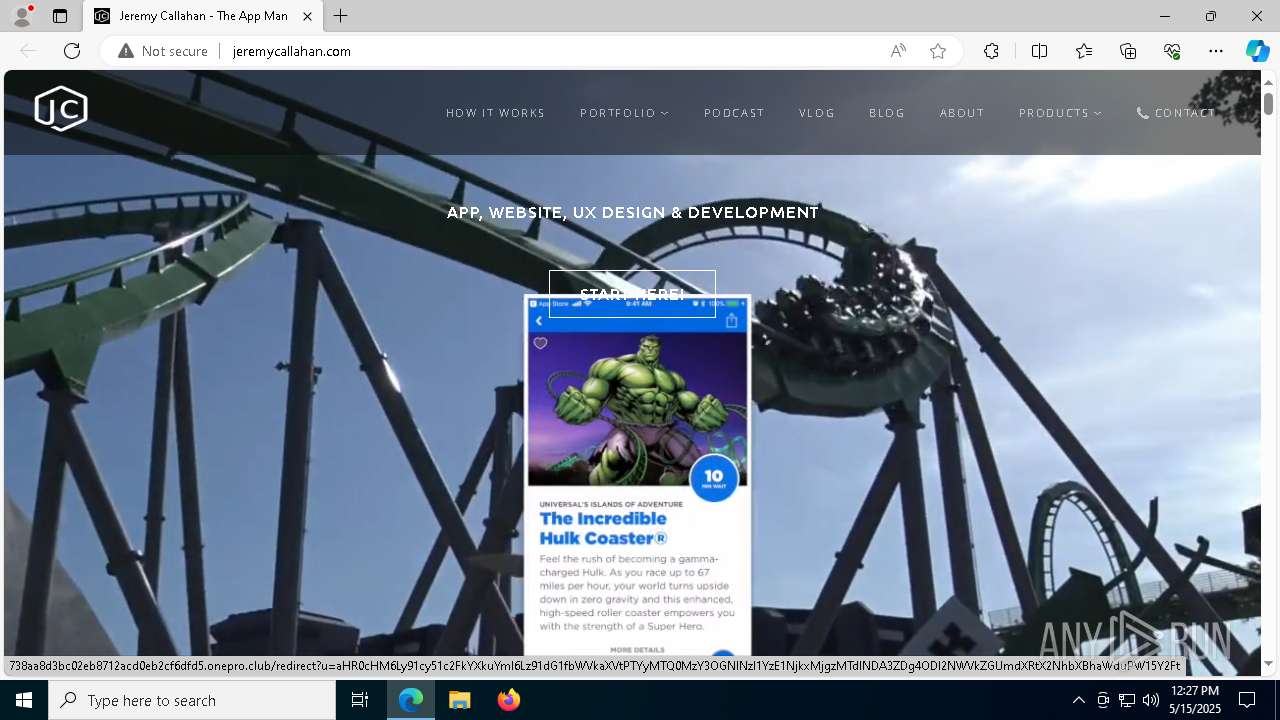Launch the Copilot sidebar
The width and height of the screenshot is (1280, 720).
pos(1257,51)
